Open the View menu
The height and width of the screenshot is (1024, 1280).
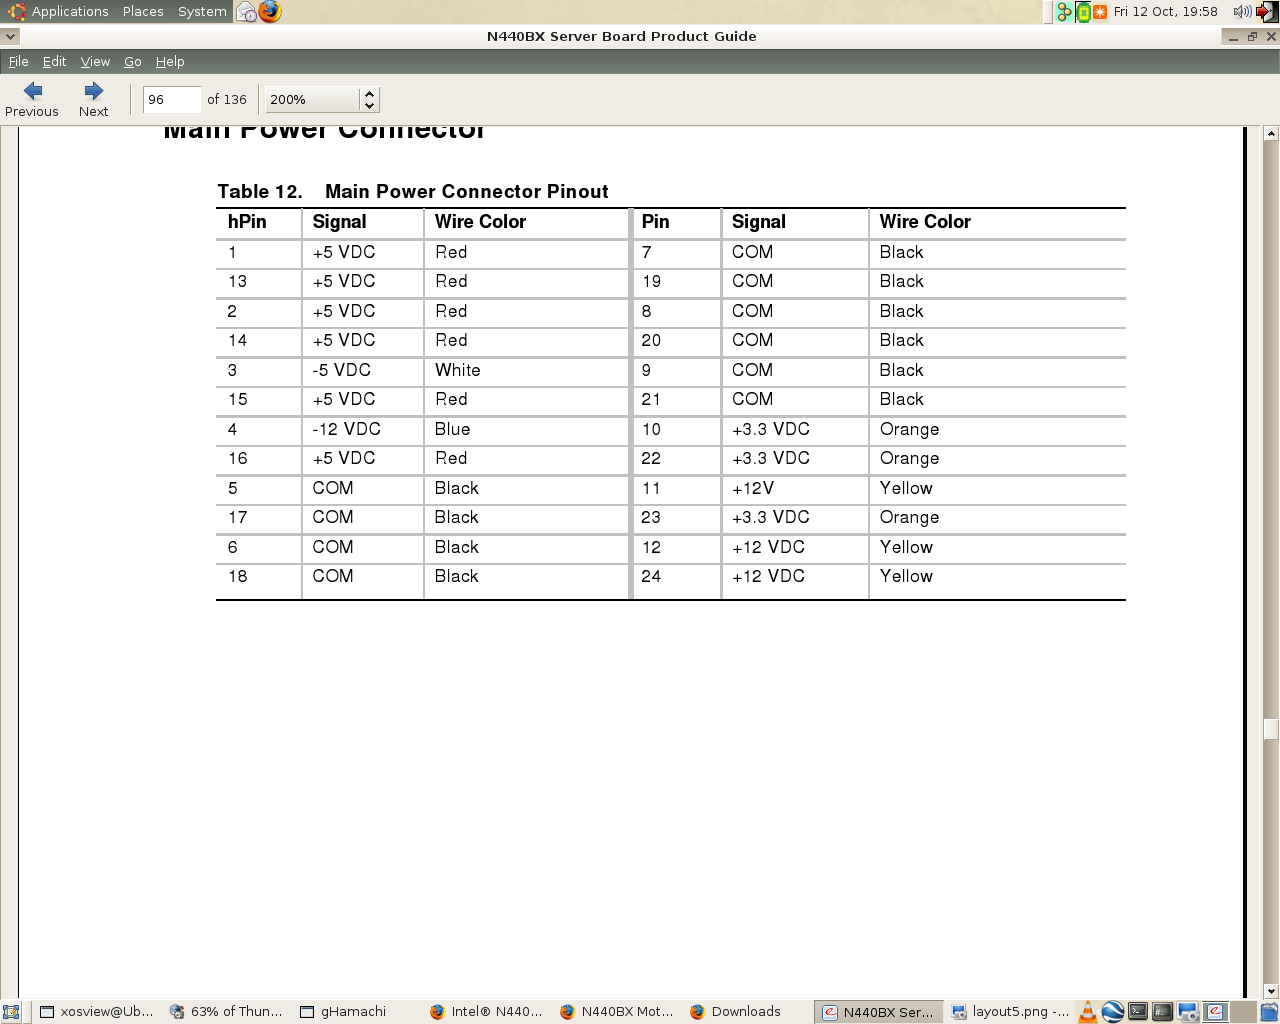pos(95,61)
